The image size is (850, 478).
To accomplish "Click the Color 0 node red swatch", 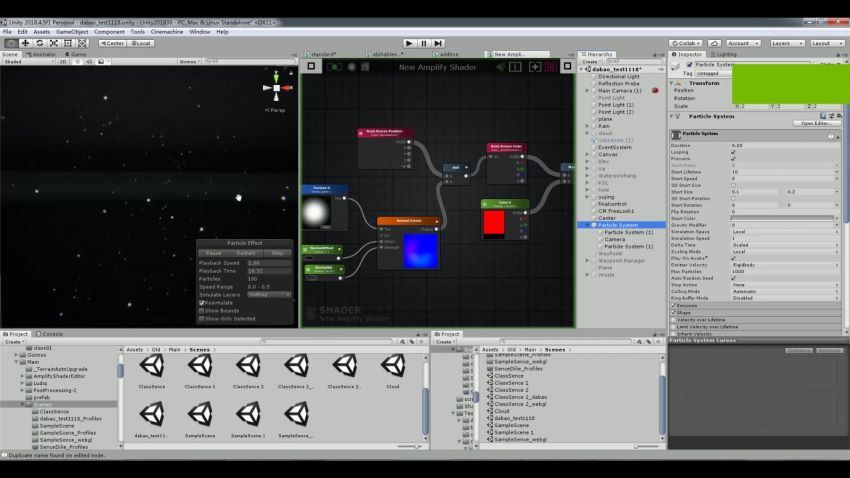I will pos(494,223).
